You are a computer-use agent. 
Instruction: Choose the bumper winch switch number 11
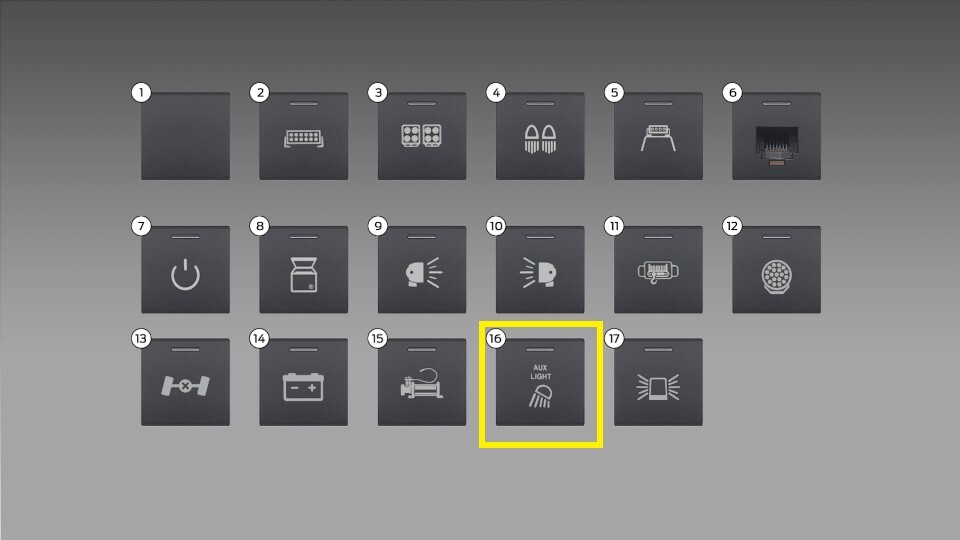(x=658, y=269)
